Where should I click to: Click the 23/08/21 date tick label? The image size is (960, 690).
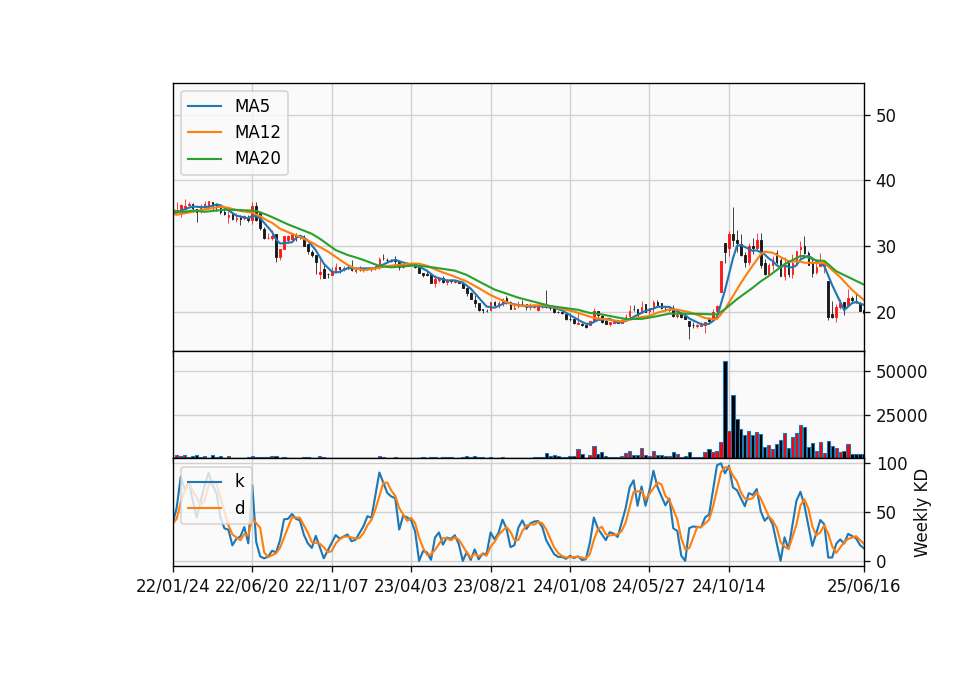(x=490, y=586)
